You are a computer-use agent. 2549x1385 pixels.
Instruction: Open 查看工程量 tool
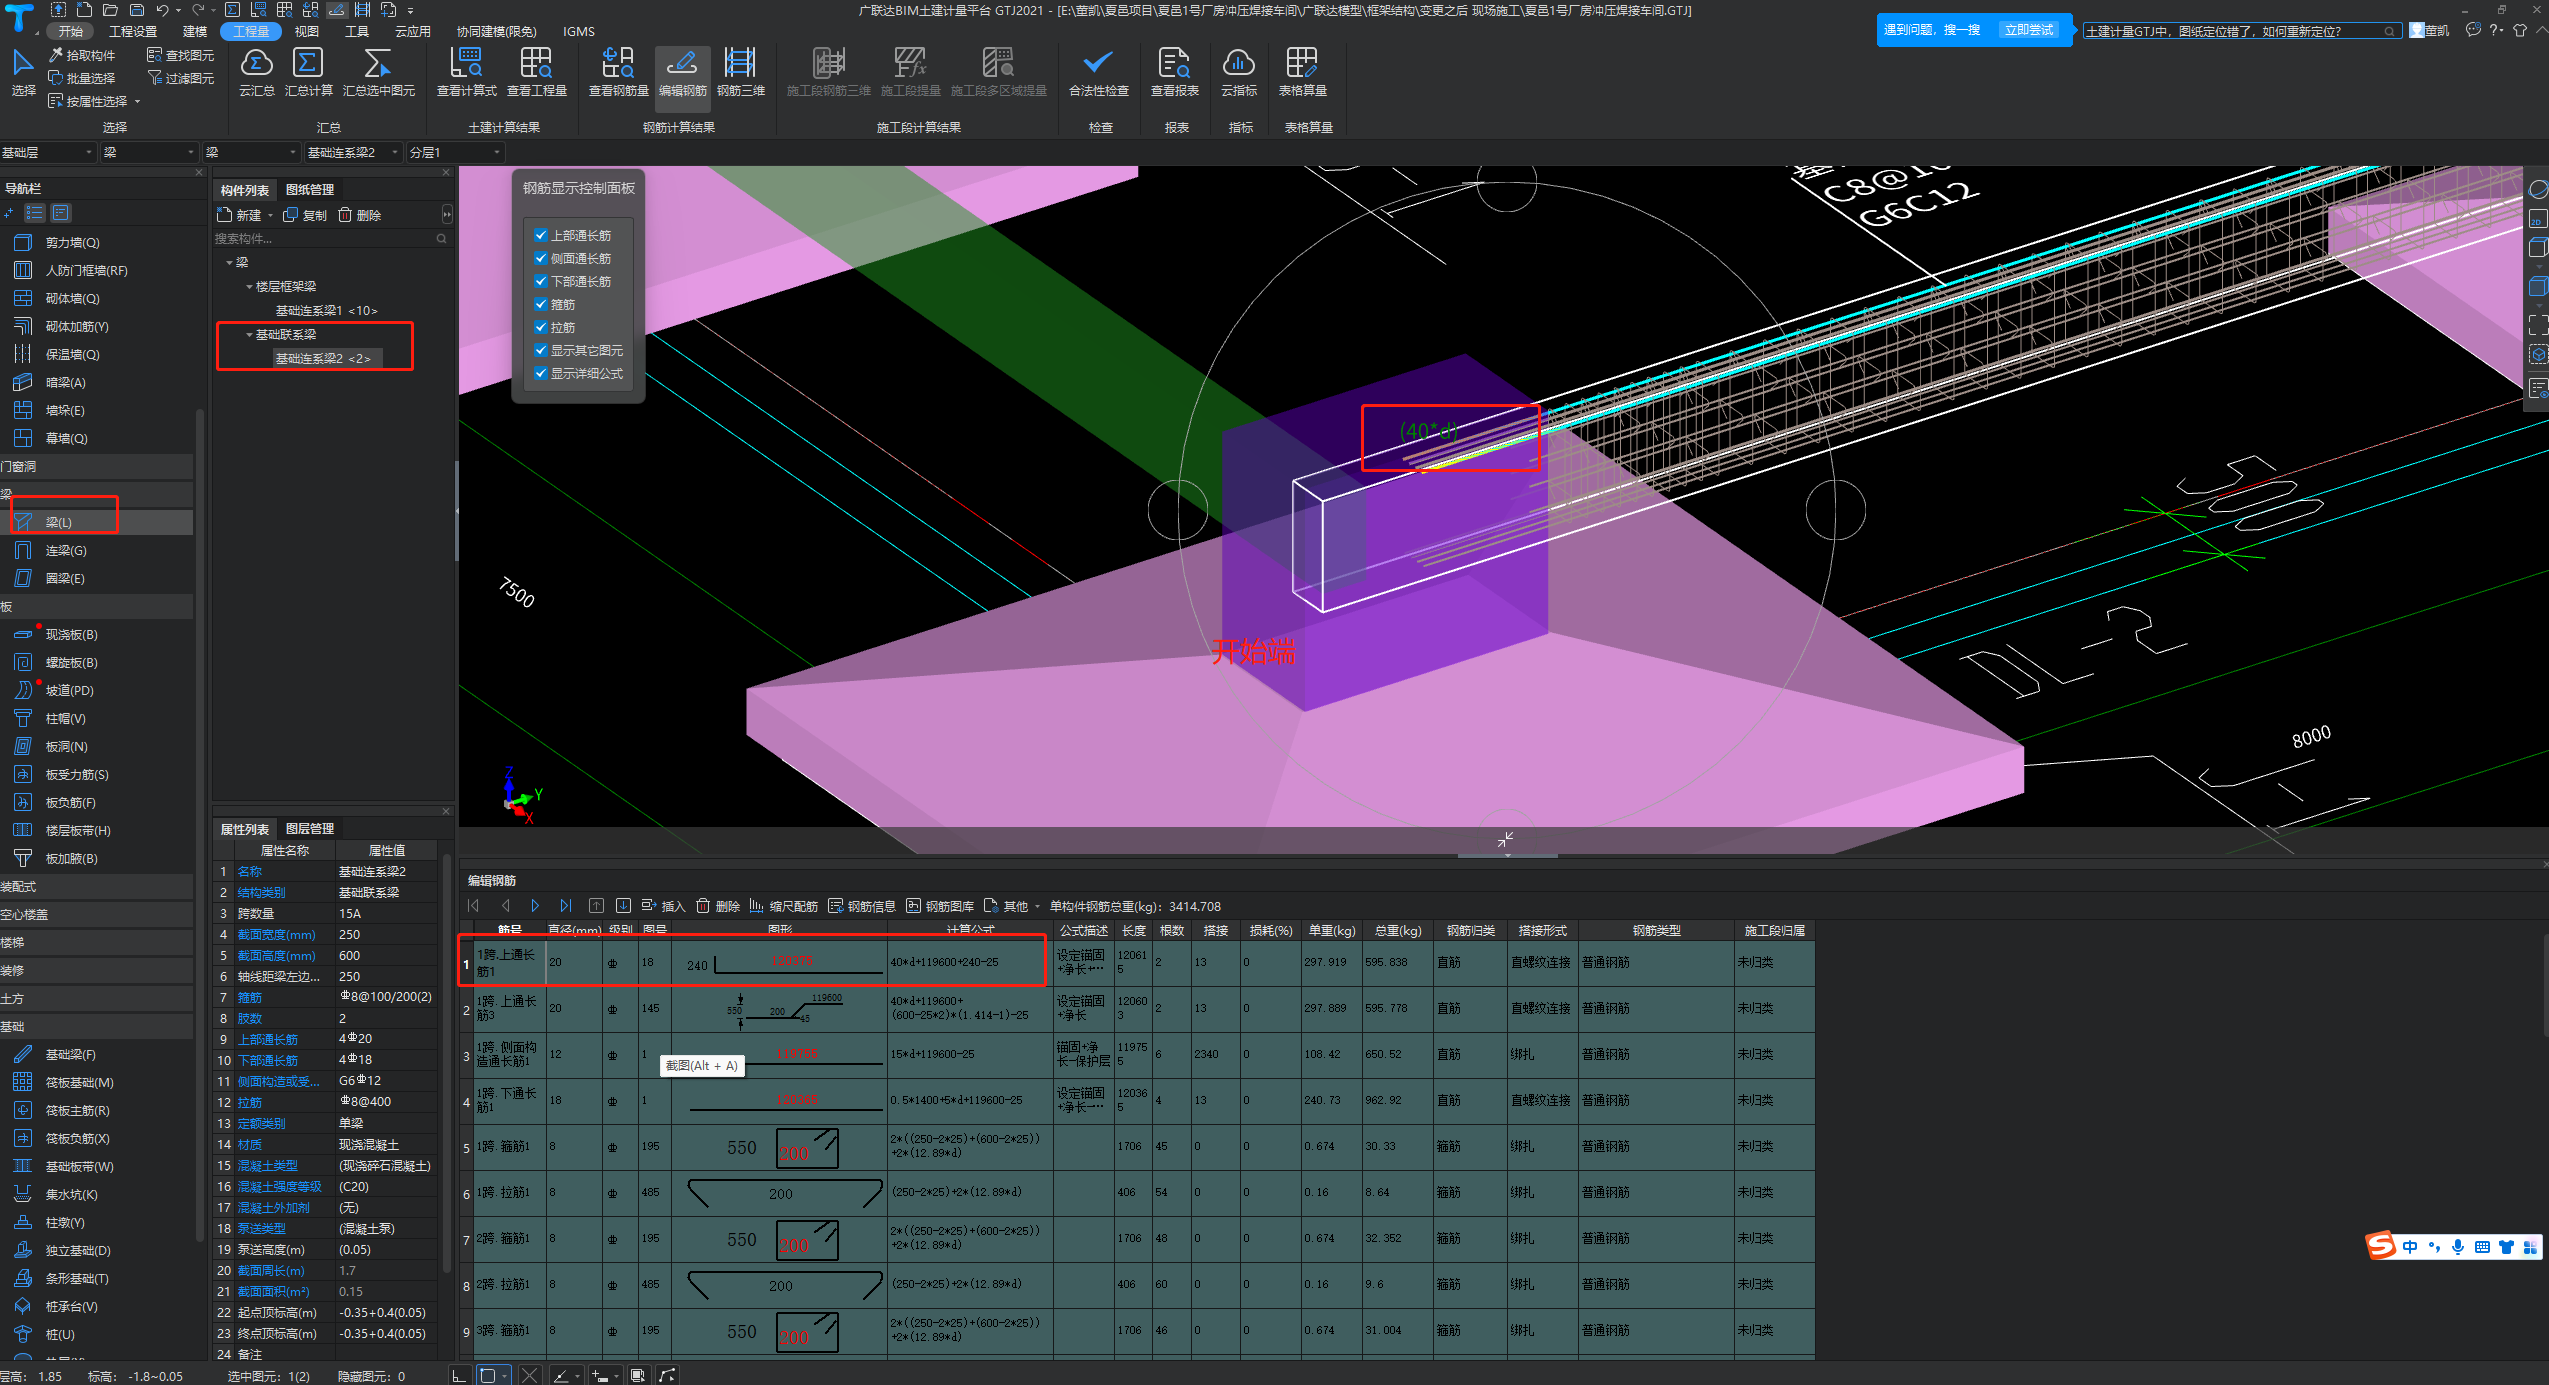(537, 72)
